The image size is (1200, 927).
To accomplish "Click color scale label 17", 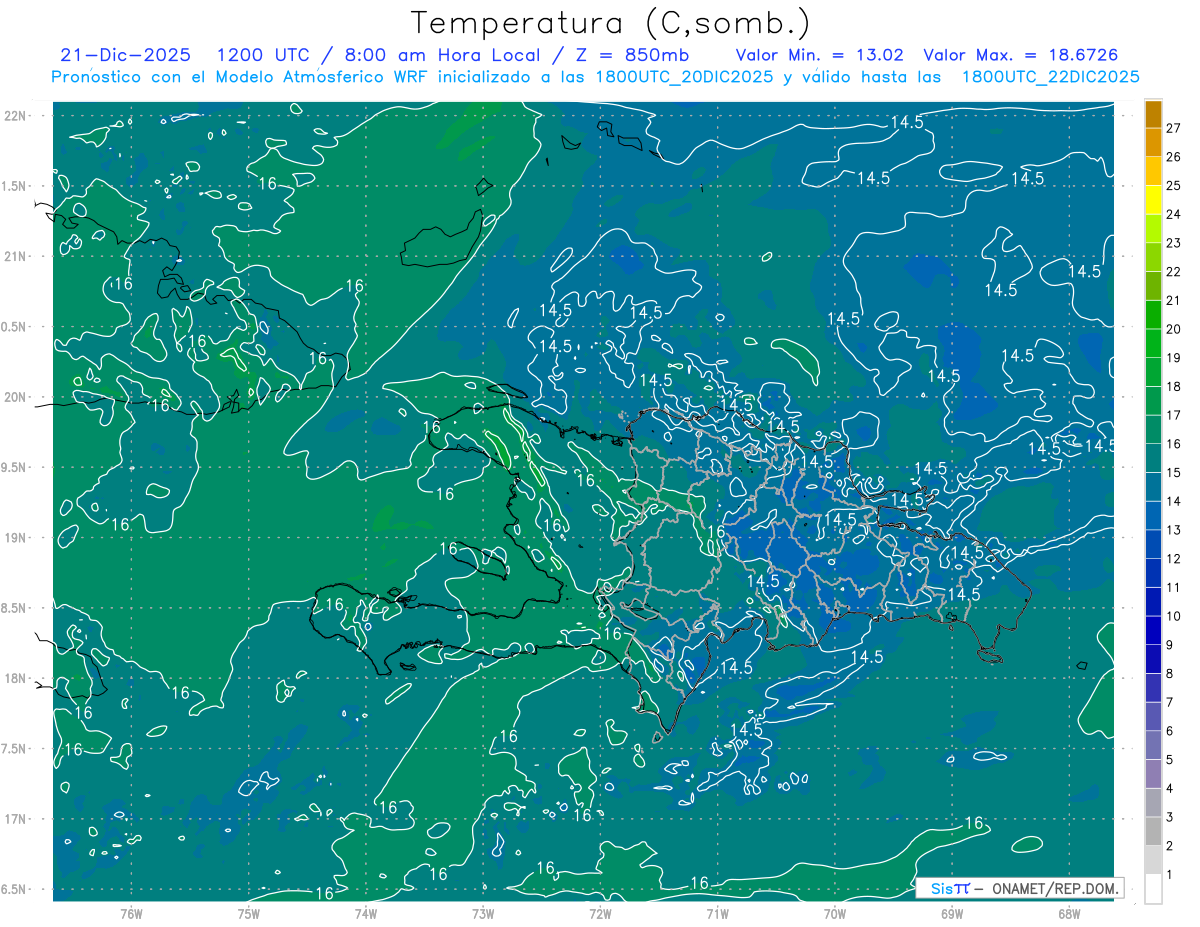I will tap(1173, 415).
